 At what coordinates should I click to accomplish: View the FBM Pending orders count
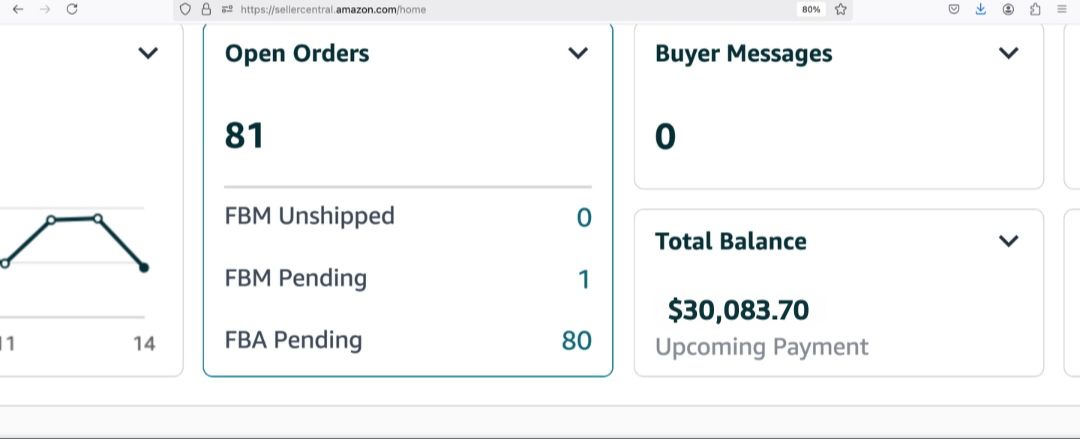tap(584, 279)
